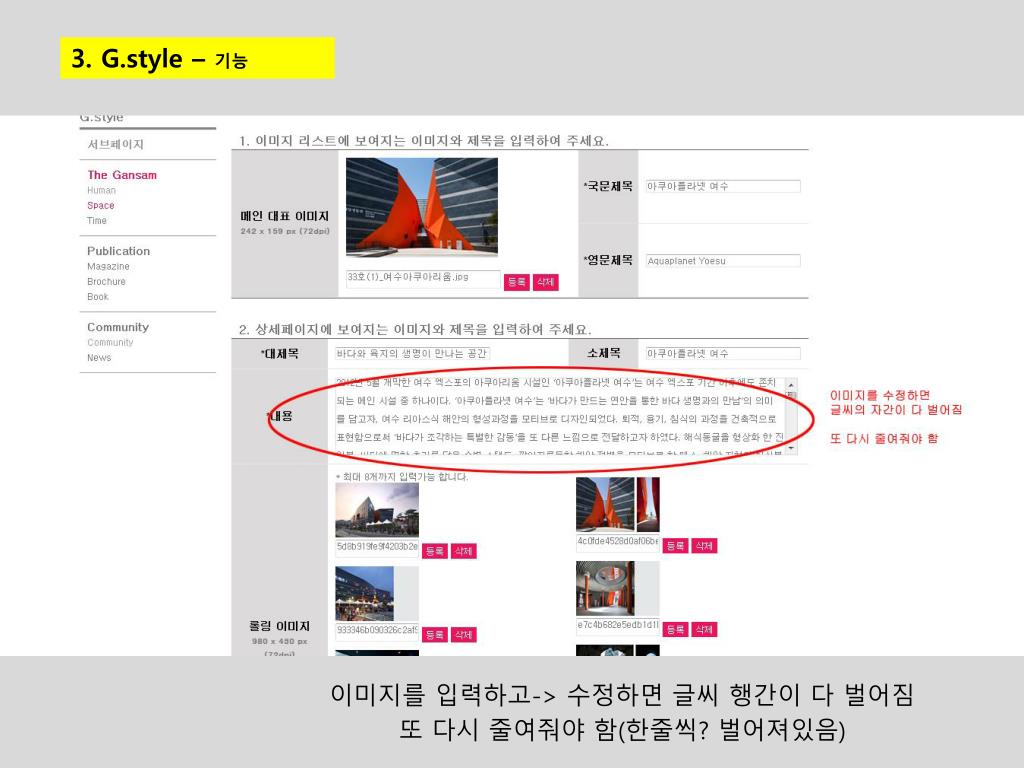This screenshot has width=1024, height=768.
Task: Select rolling image thumbnail 933346b09
Action: [x=377, y=594]
